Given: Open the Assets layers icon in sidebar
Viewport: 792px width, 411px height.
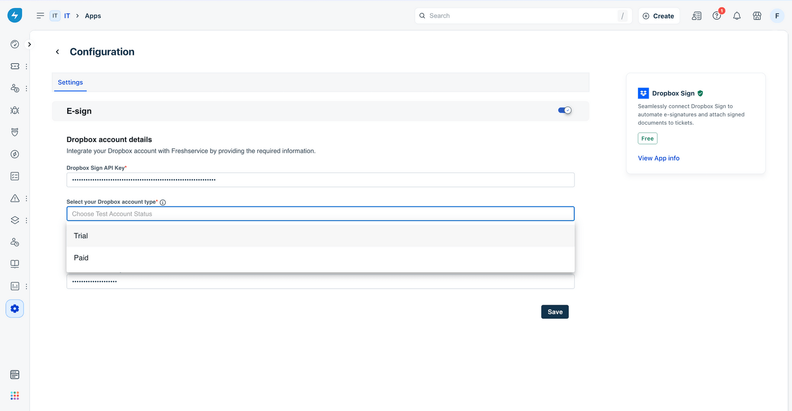Looking at the screenshot, I should (15, 220).
